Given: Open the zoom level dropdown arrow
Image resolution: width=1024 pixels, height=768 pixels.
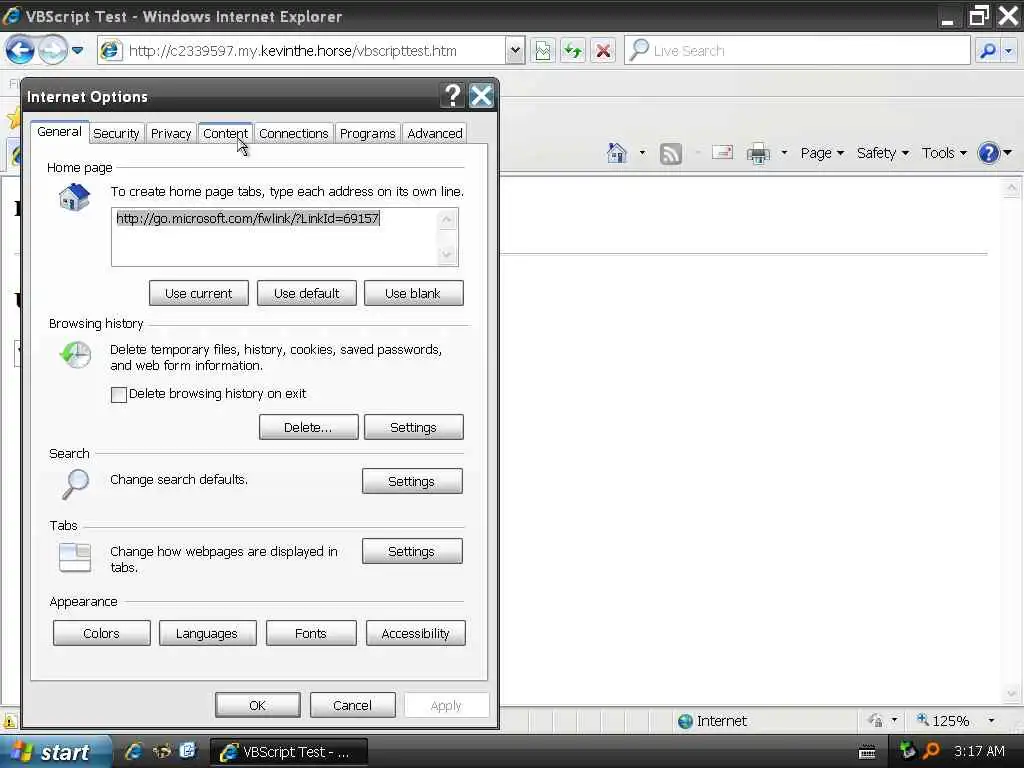Looking at the screenshot, I should tap(991, 721).
